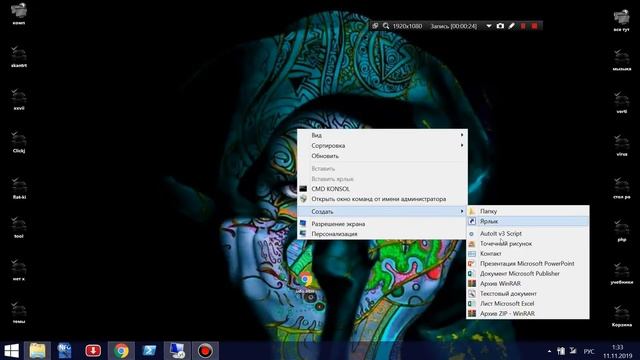Select desktop icon xxvil
640x360 pixels.
[19, 100]
